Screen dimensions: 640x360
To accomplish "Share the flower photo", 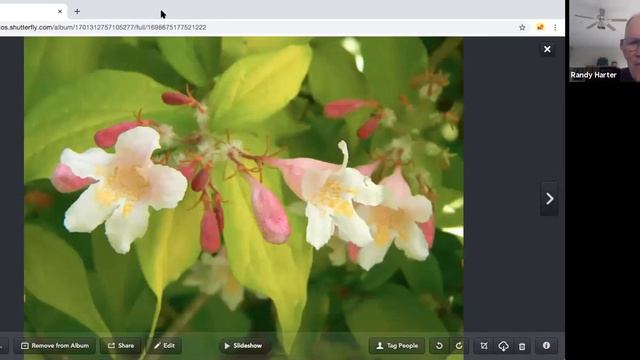I will (121, 346).
